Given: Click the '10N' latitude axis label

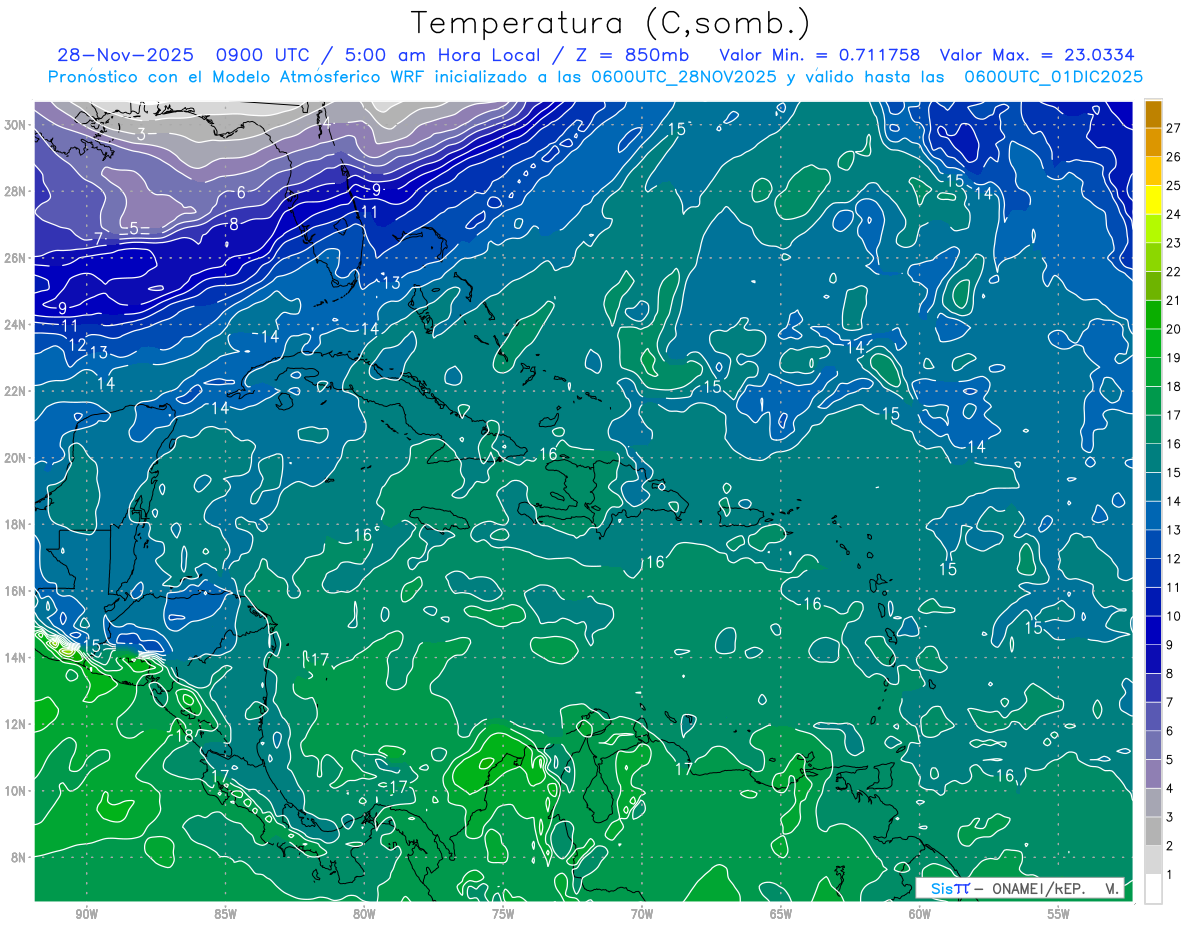Looking at the screenshot, I should (16, 791).
